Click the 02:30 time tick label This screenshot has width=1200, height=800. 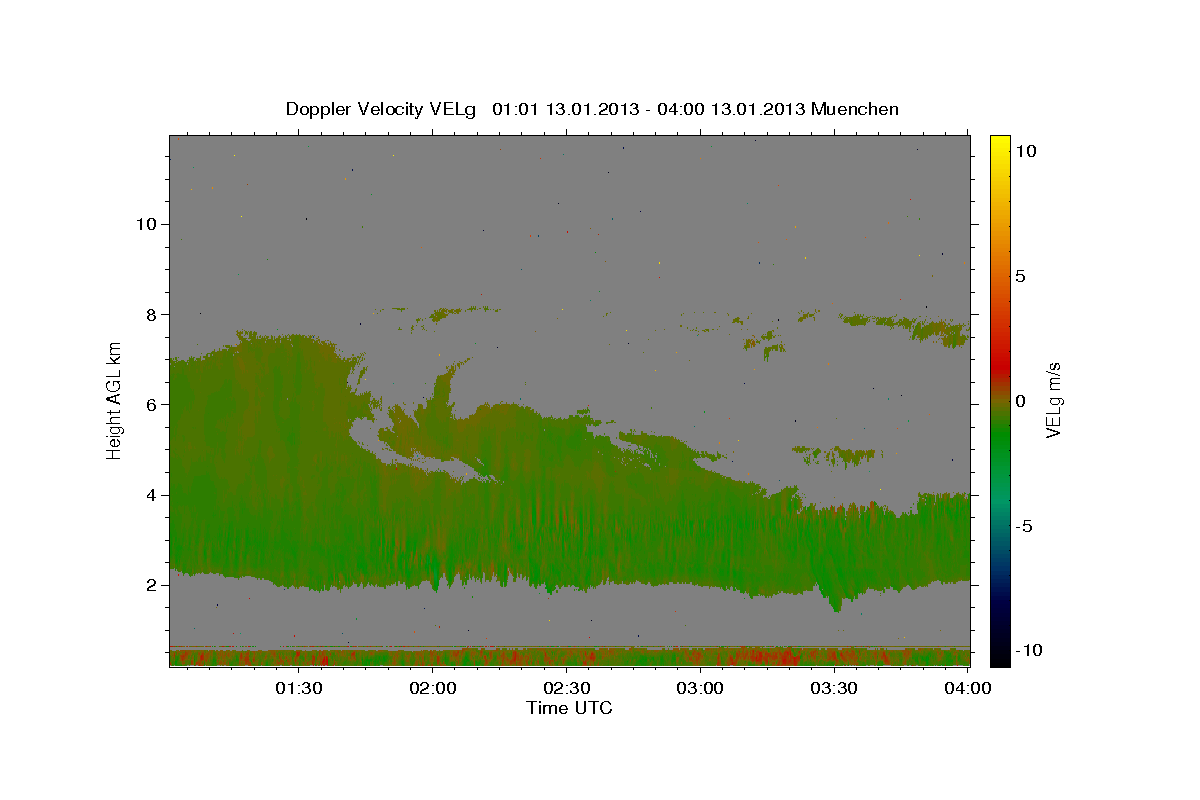(x=566, y=688)
